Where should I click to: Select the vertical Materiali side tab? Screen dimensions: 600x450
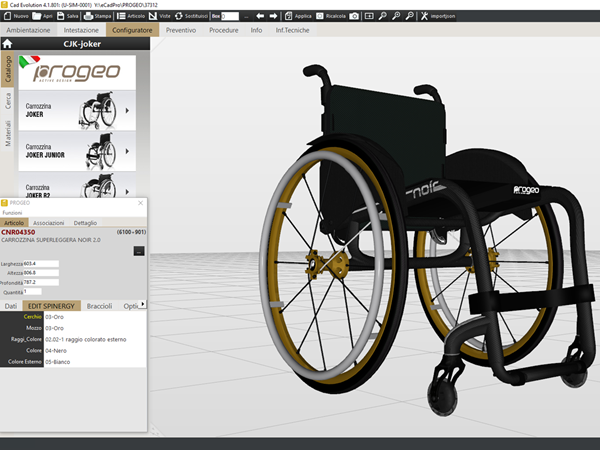click(8, 133)
